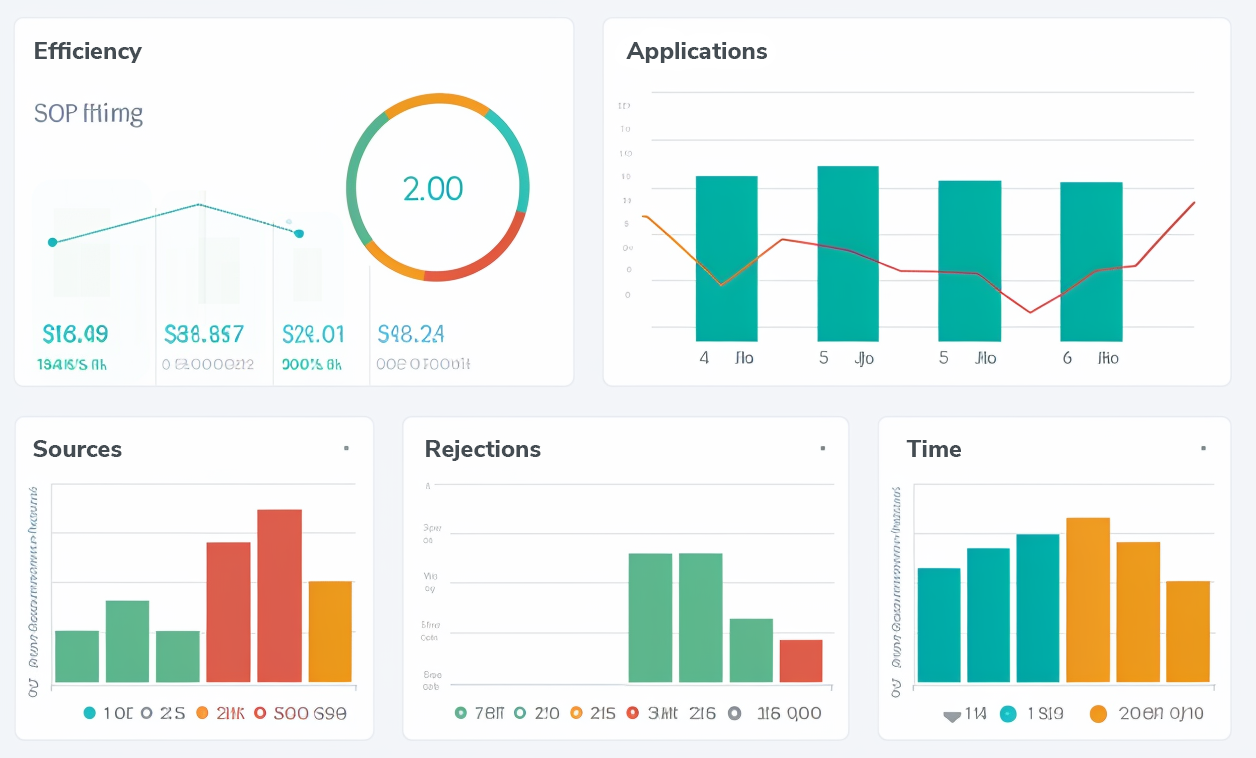Click the $16.09 efficiency stat
Image resolution: width=1256 pixels, height=758 pixels.
(x=75, y=333)
